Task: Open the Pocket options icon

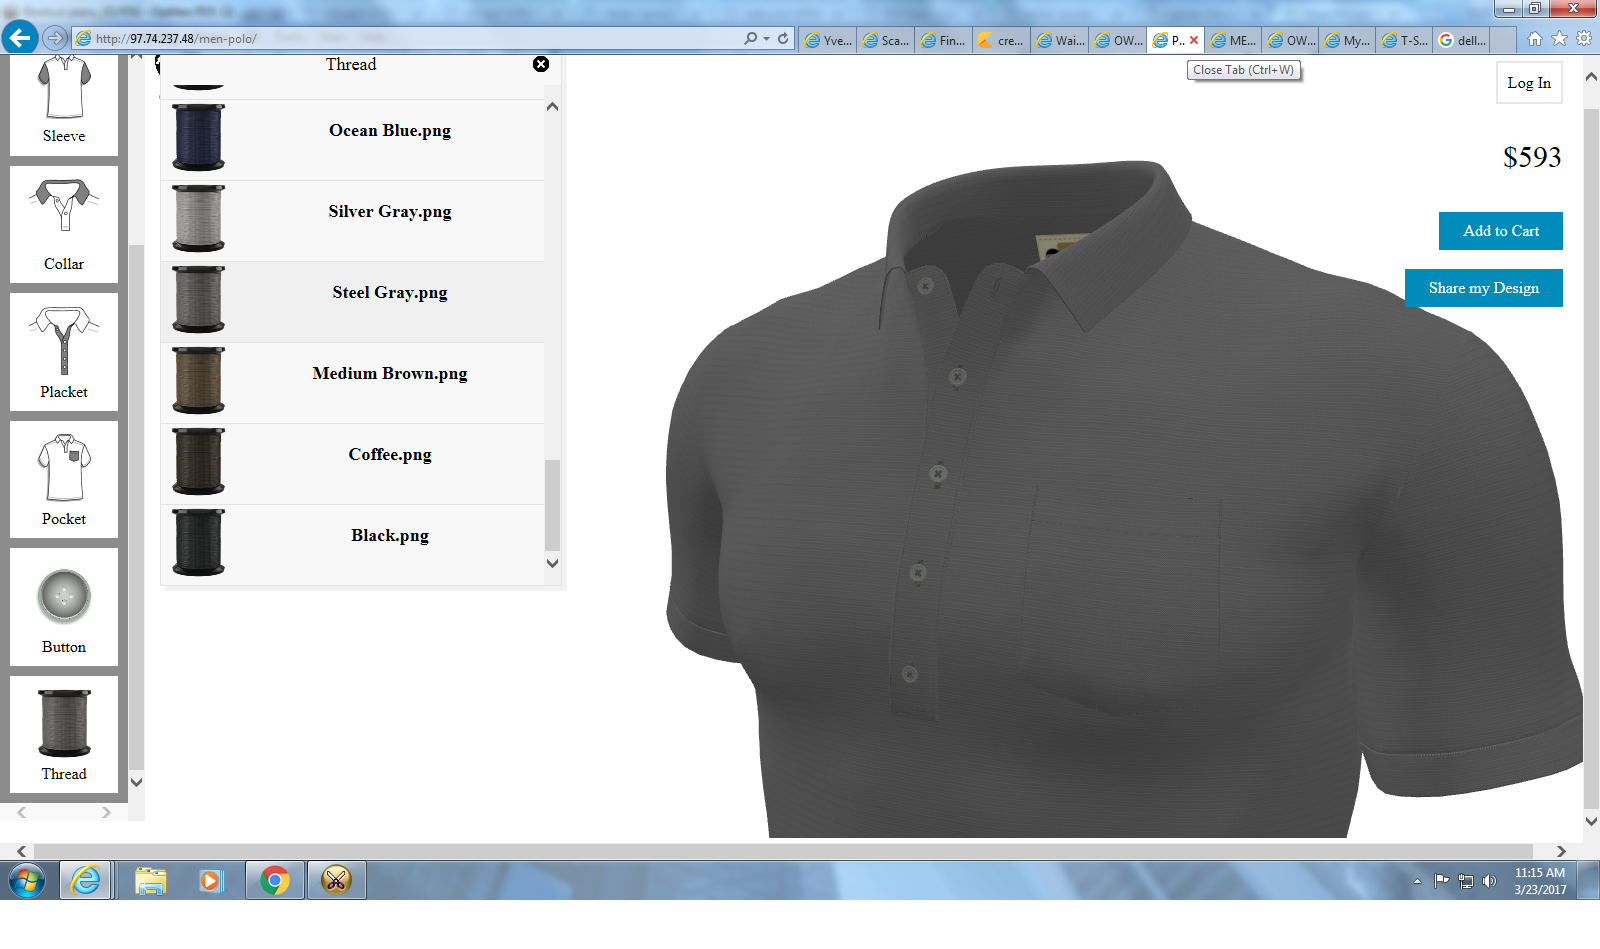Action: [64, 479]
